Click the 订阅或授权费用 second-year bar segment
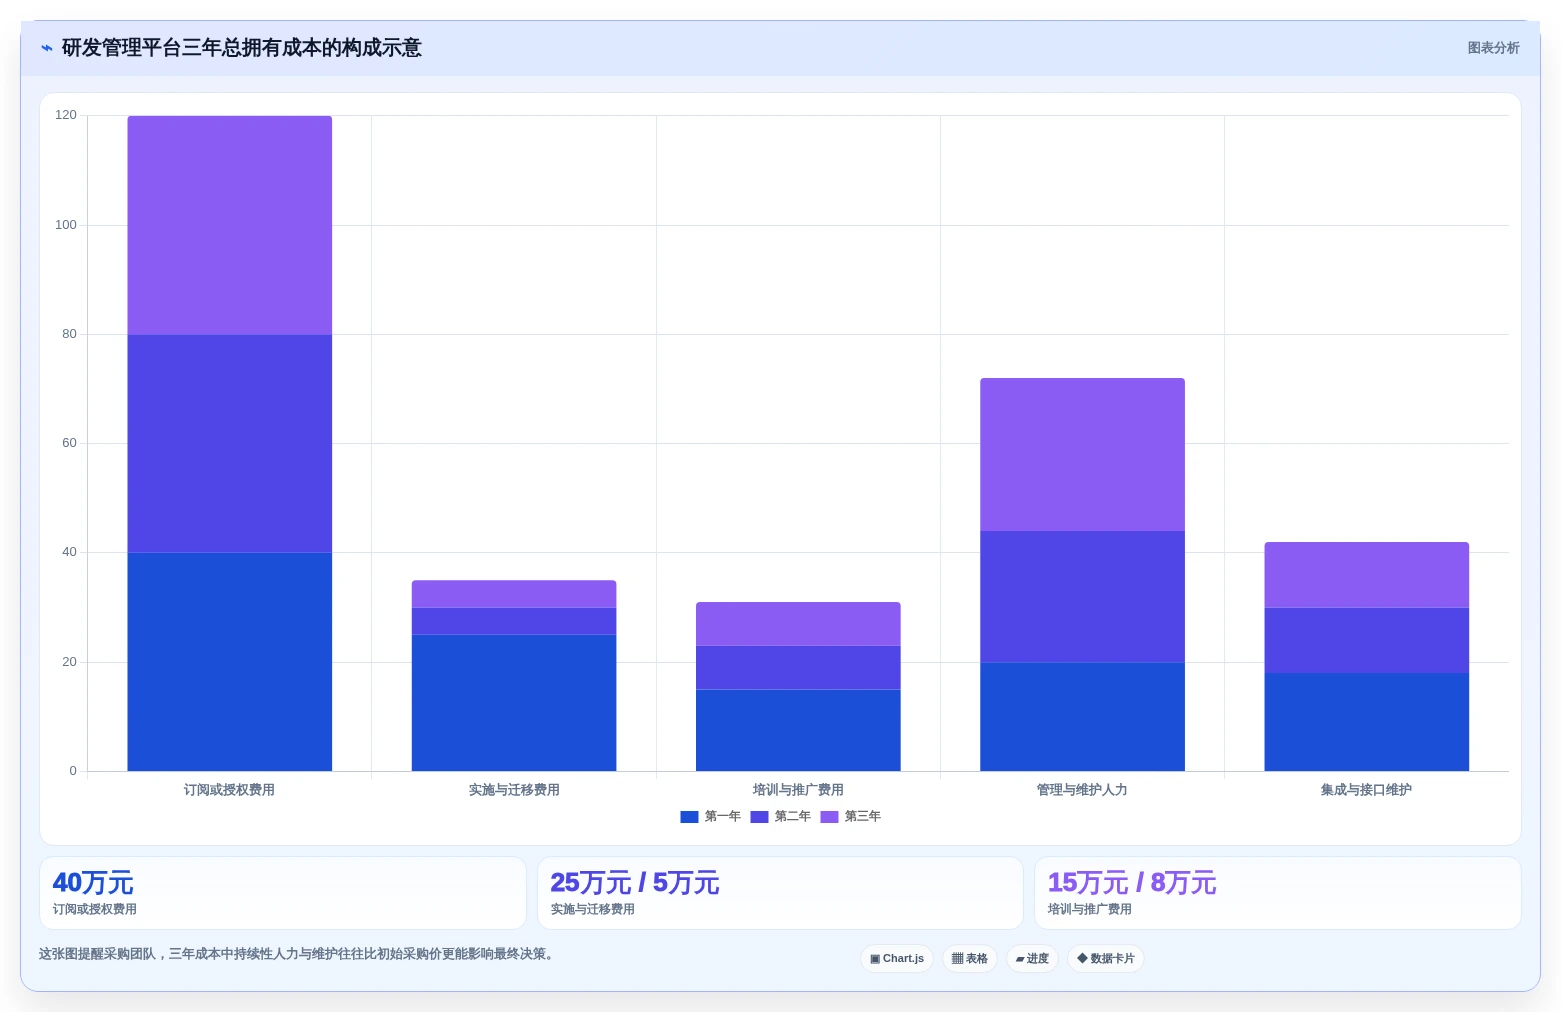1561x1012 pixels. coord(230,443)
